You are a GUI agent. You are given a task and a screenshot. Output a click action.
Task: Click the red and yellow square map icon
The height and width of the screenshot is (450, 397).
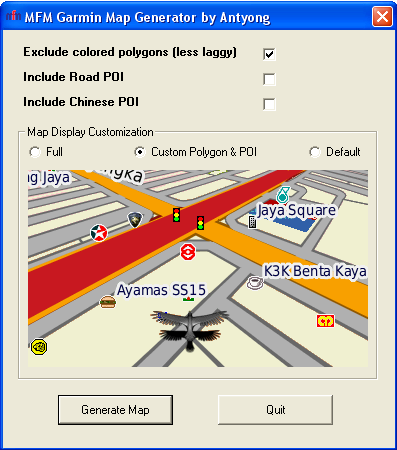[x=325, y=321]
